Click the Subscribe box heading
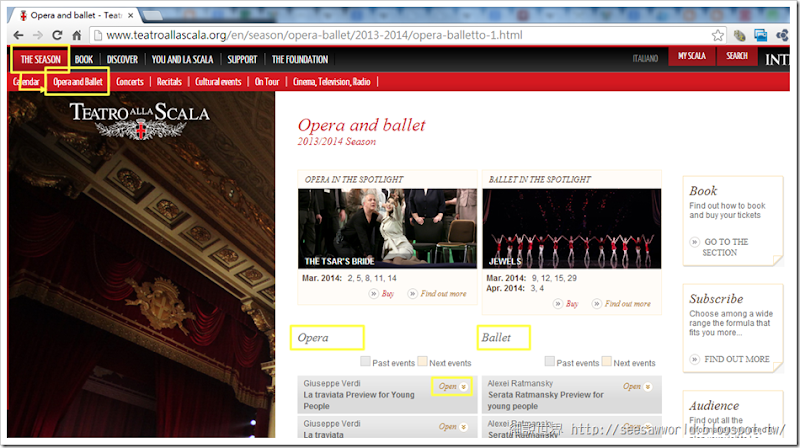The height and width of the screenshot is (448, 800). point(716,298)
